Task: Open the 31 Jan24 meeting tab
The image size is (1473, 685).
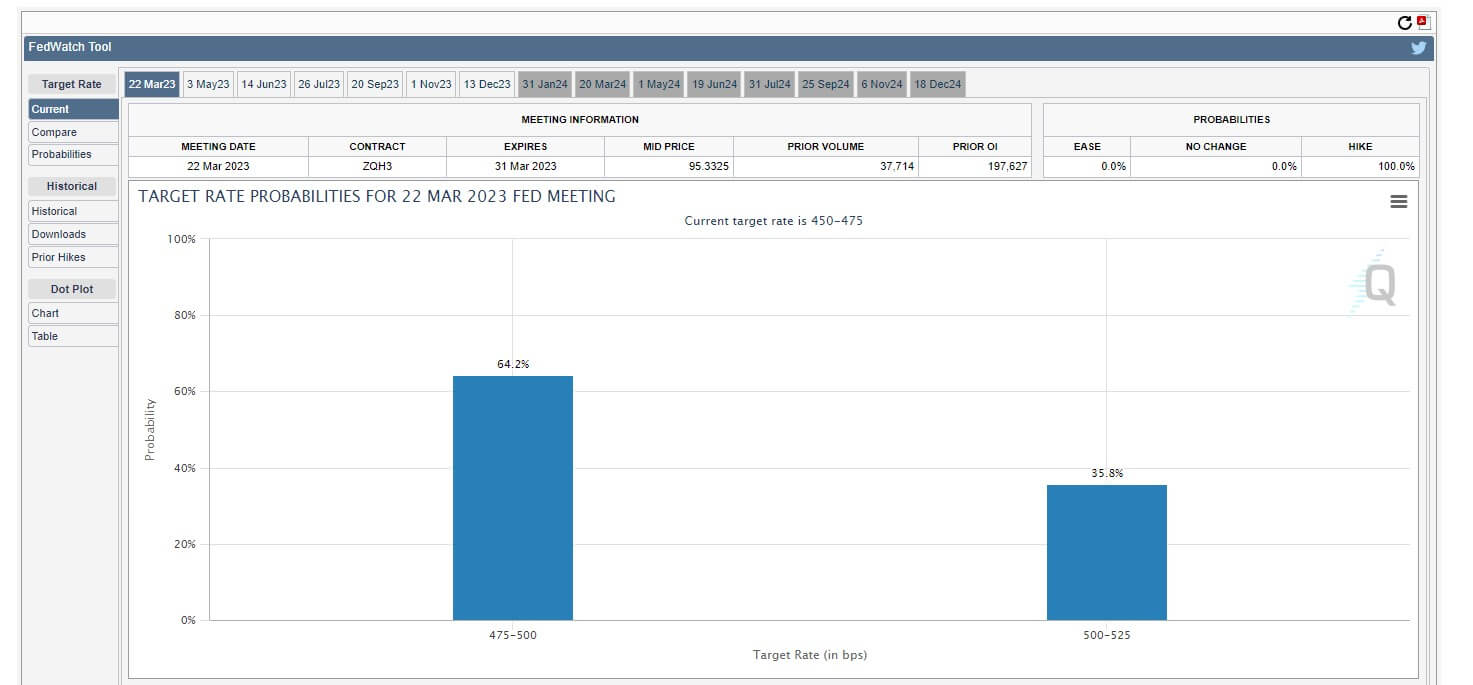Action: click(x=543, y=84)
